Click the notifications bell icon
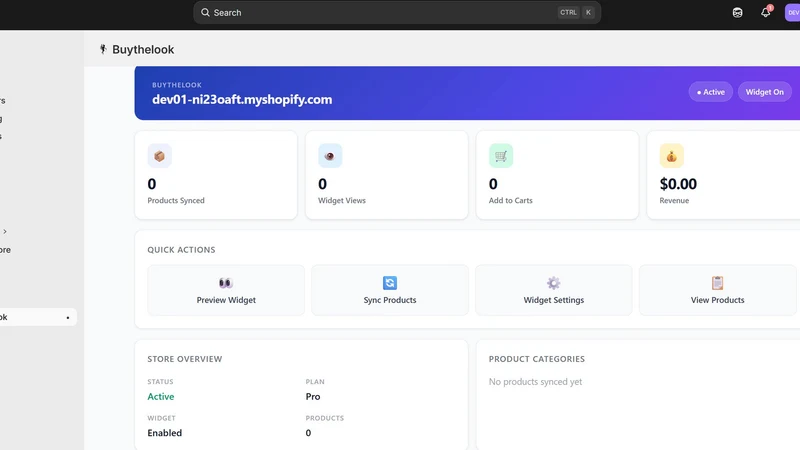The image size is (800, 450). (x=765, y=13)
